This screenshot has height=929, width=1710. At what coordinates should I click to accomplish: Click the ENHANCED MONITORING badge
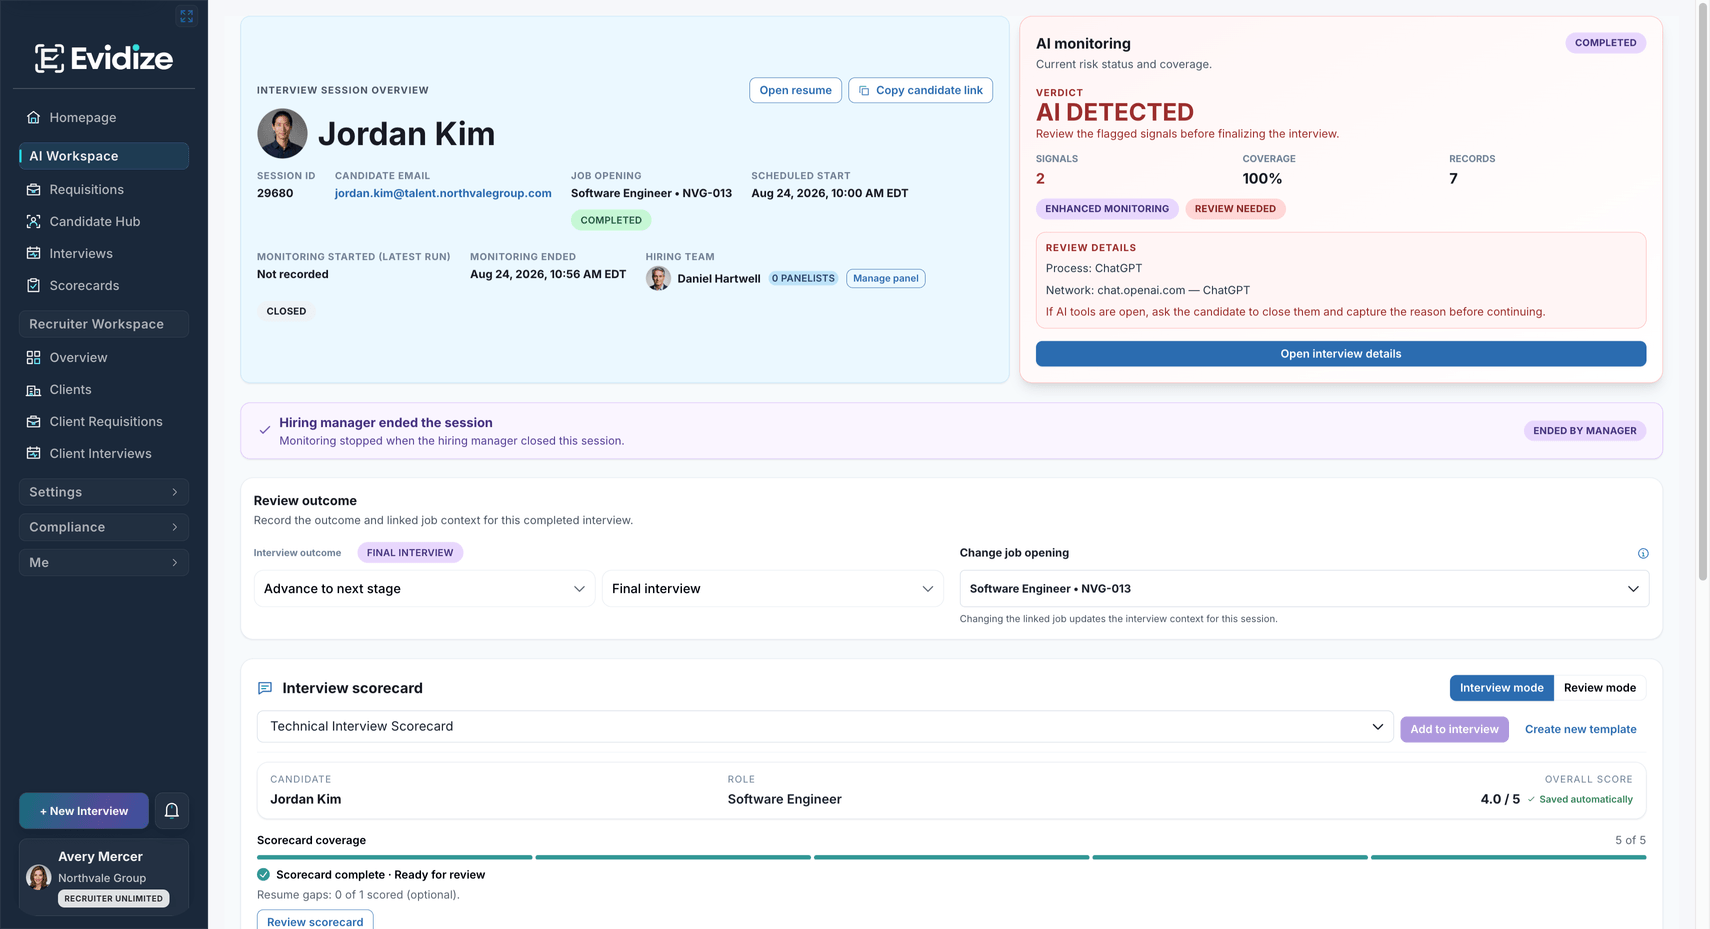point(1107,209)
